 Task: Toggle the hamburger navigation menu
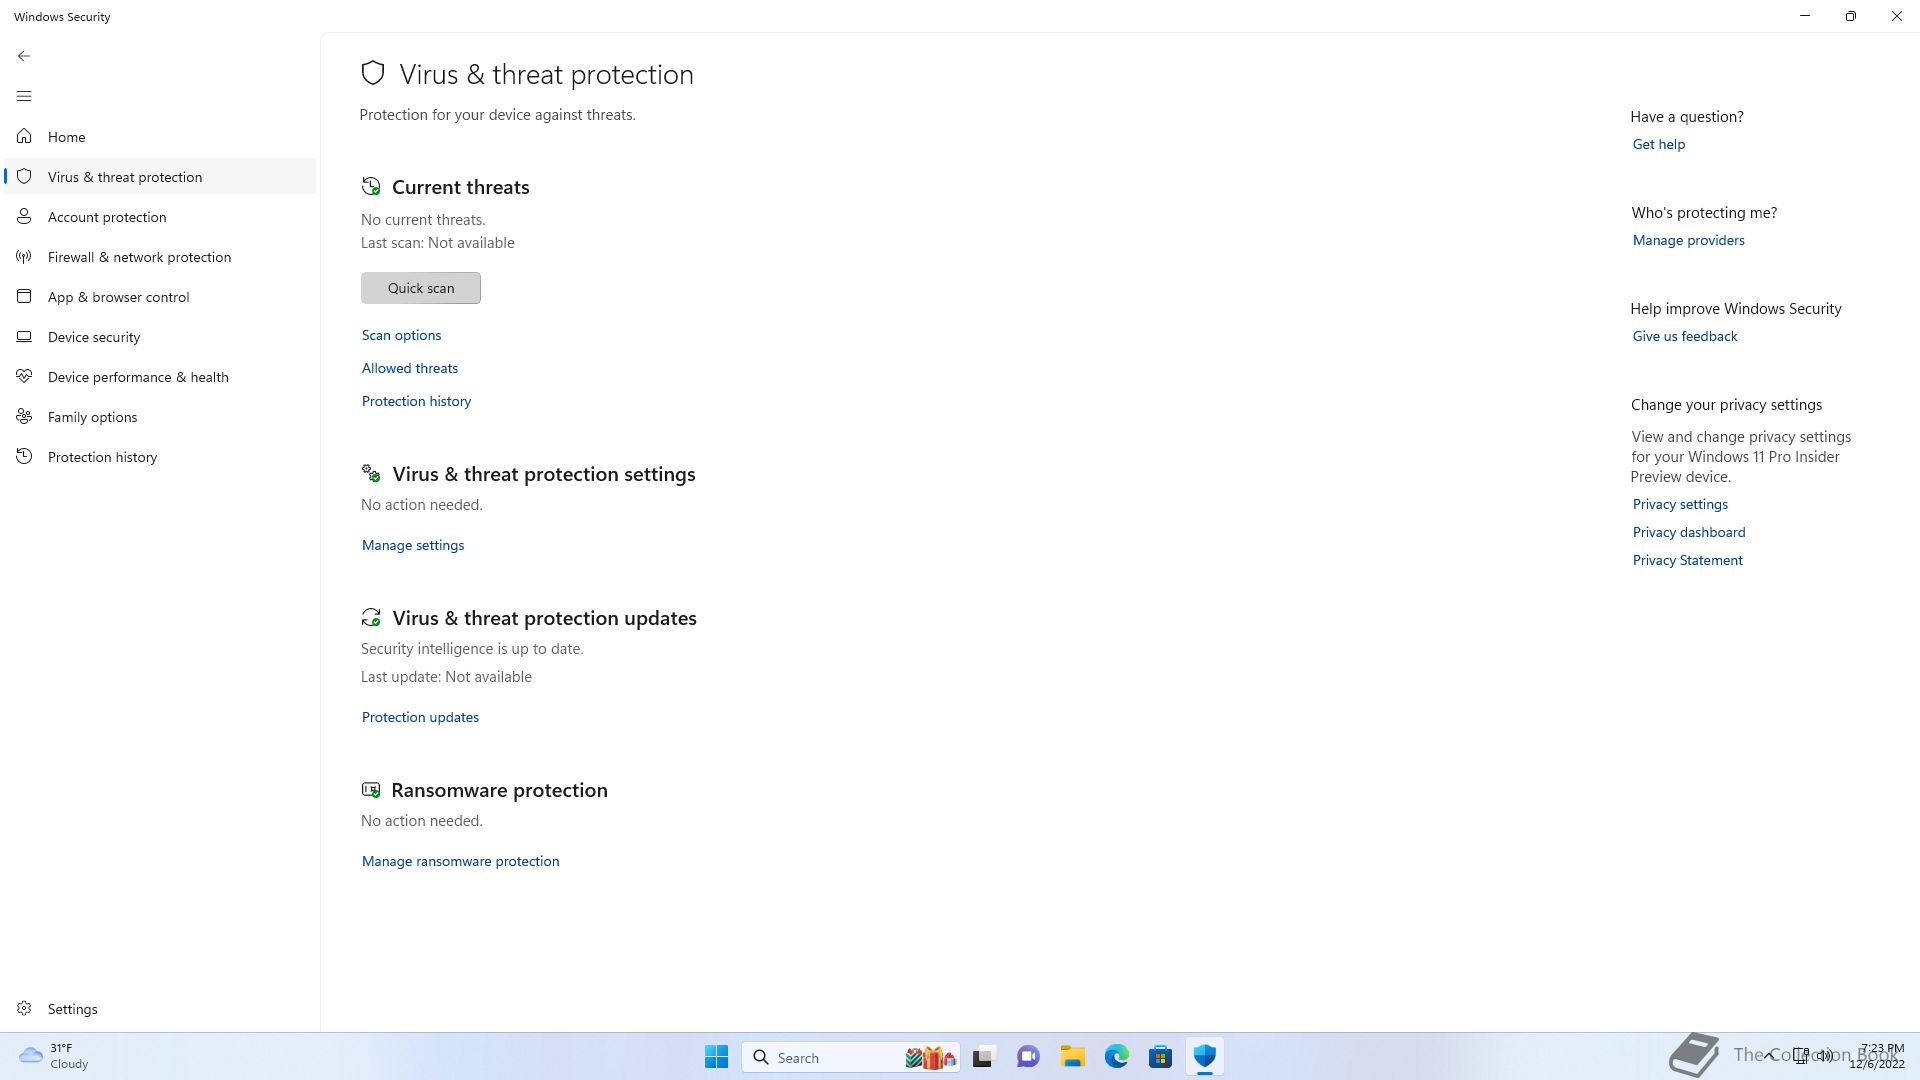(24, 96)
